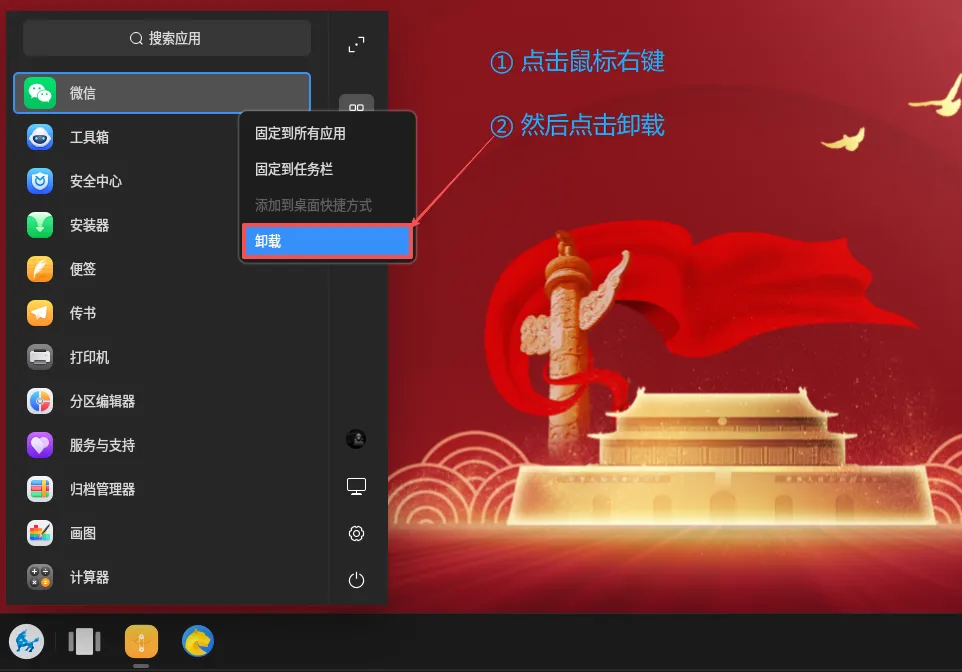Select the 便签 label
The width and height of the screenshot is (962, 672).
[x=83, y=269]
